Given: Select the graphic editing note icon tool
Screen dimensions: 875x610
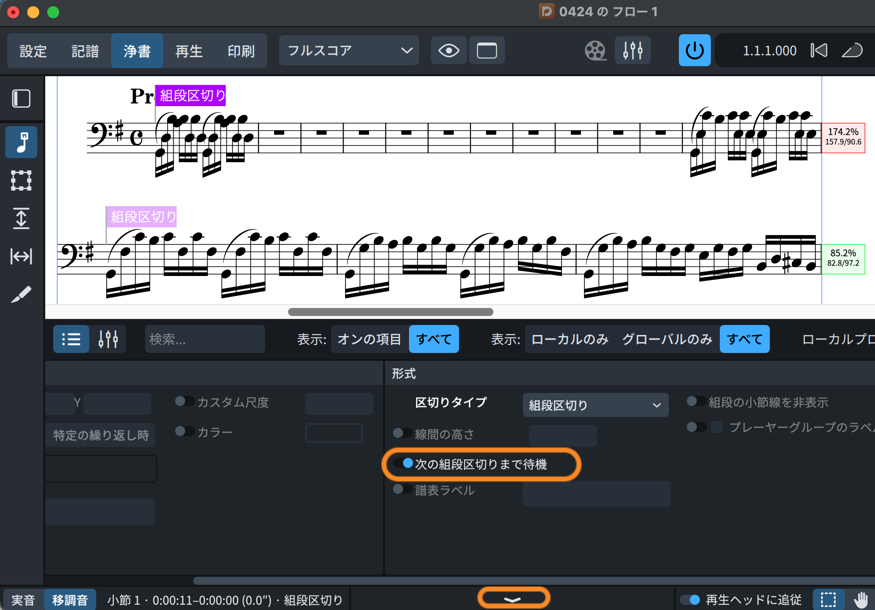Looking at the screenshot, I should [21, 142].
